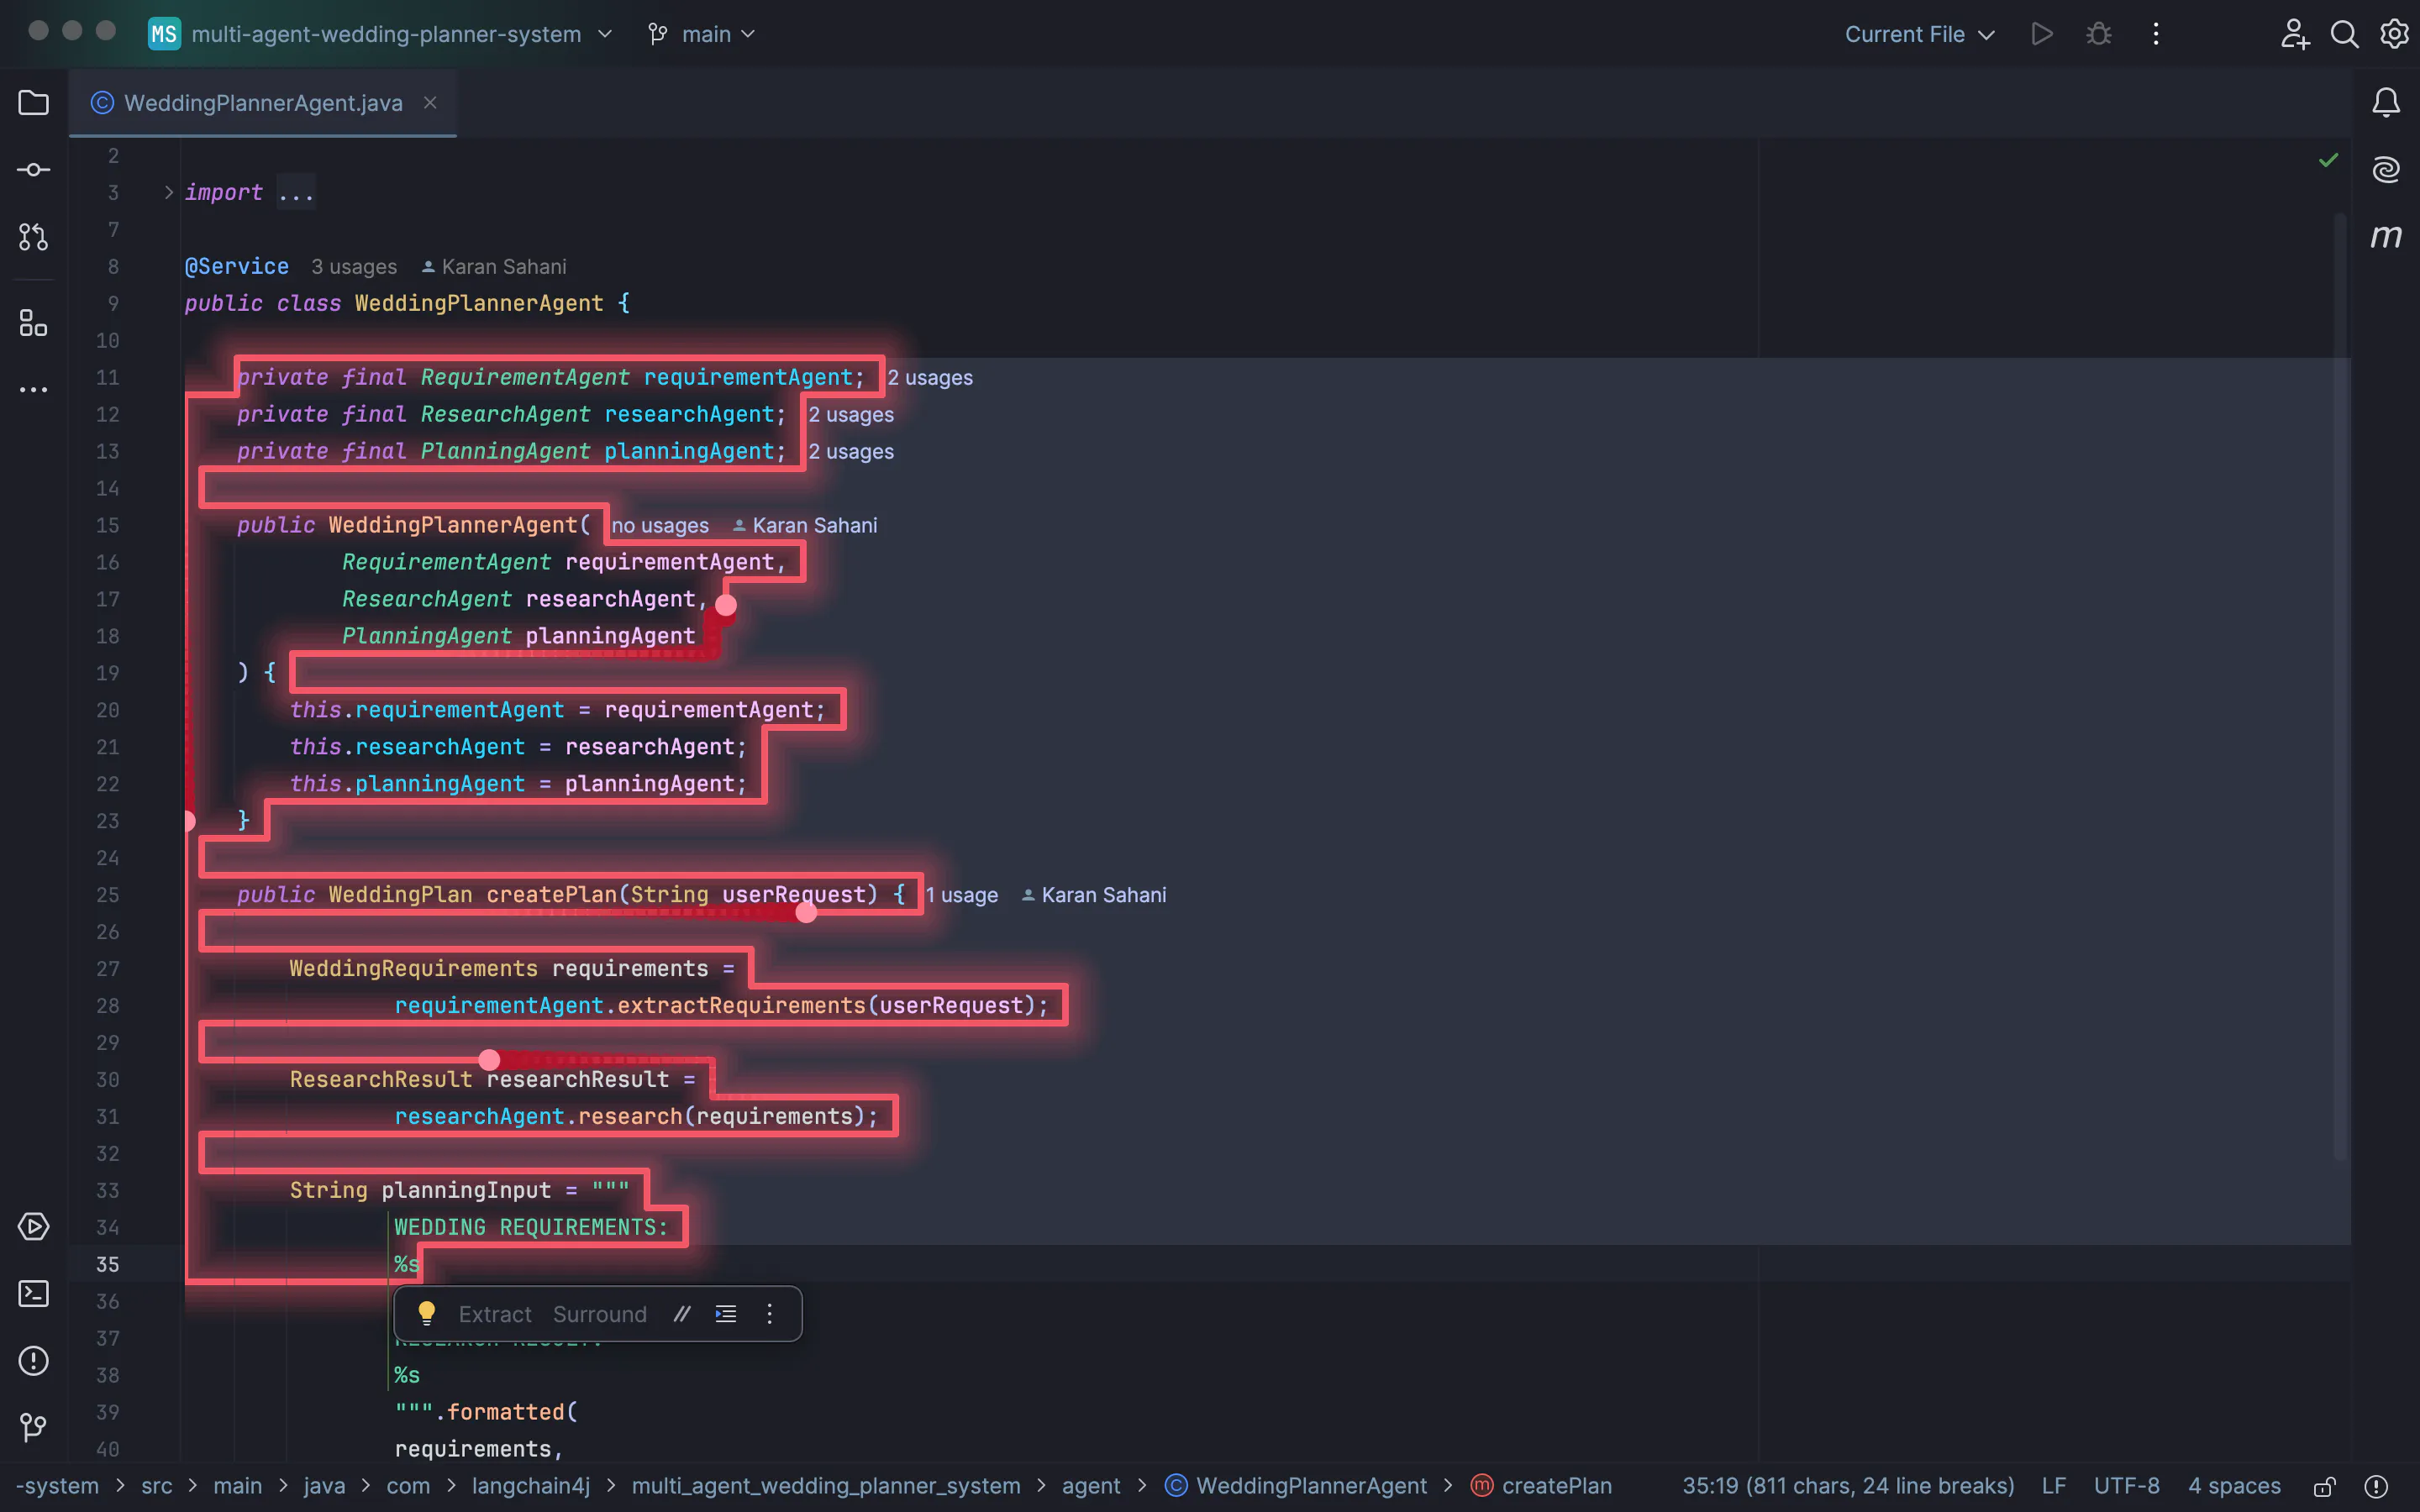Open createPlan method breadcrumb
The image size is (2420, 1512).
(1542, 1486)
